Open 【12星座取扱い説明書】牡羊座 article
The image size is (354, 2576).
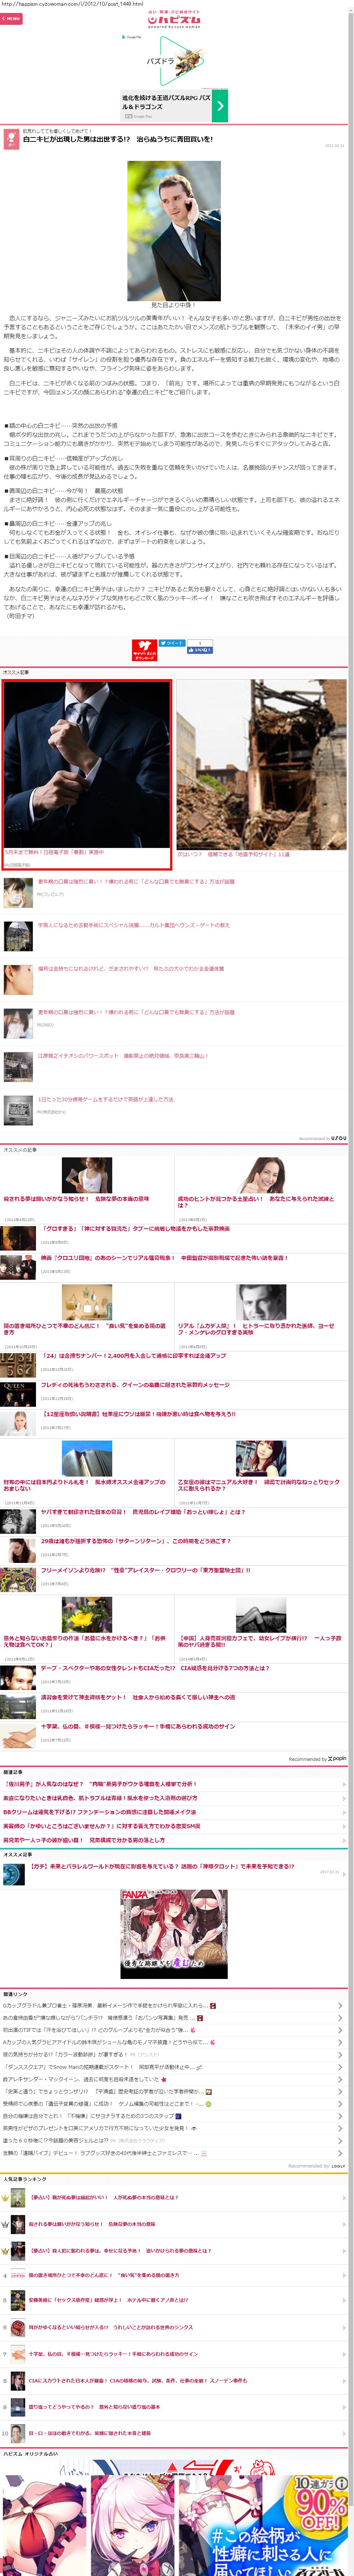point(138,1414)
